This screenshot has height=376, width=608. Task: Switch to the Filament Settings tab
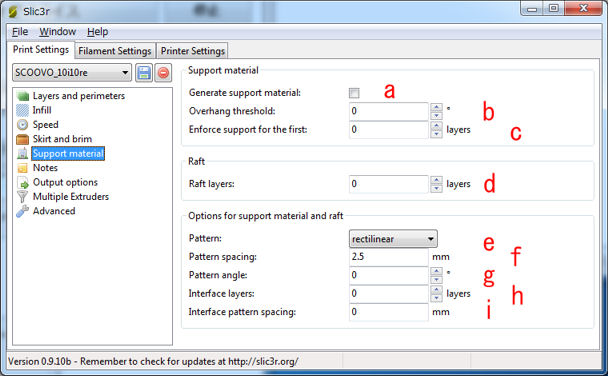coord(115,51)
